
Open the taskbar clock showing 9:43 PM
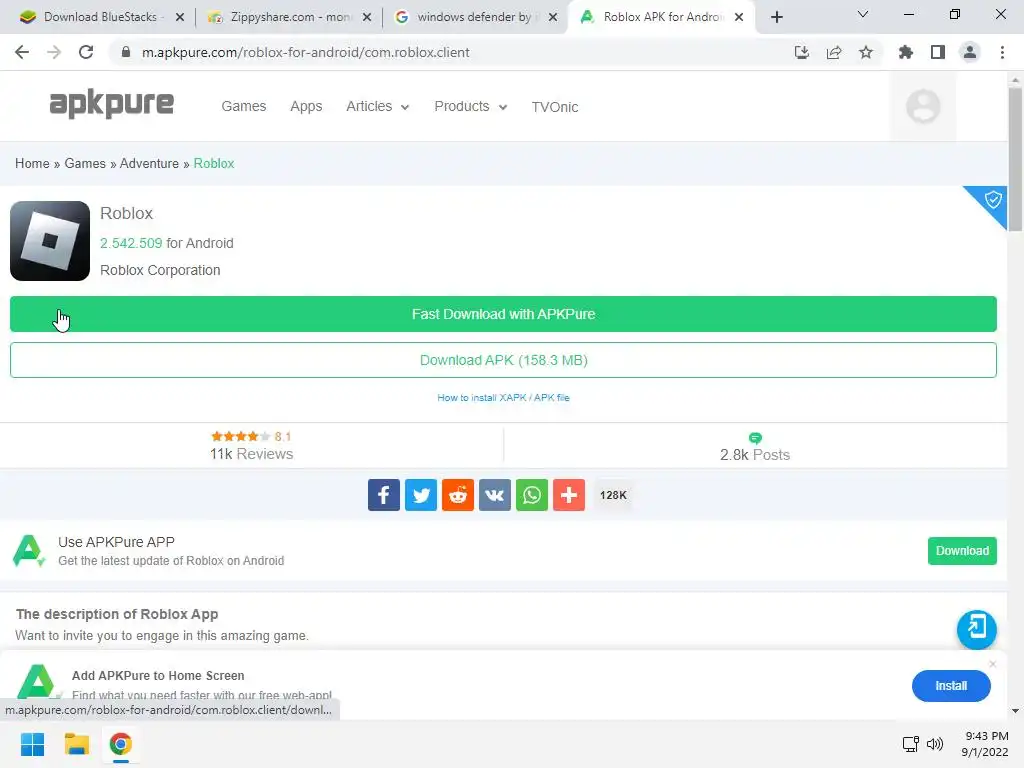985,744
